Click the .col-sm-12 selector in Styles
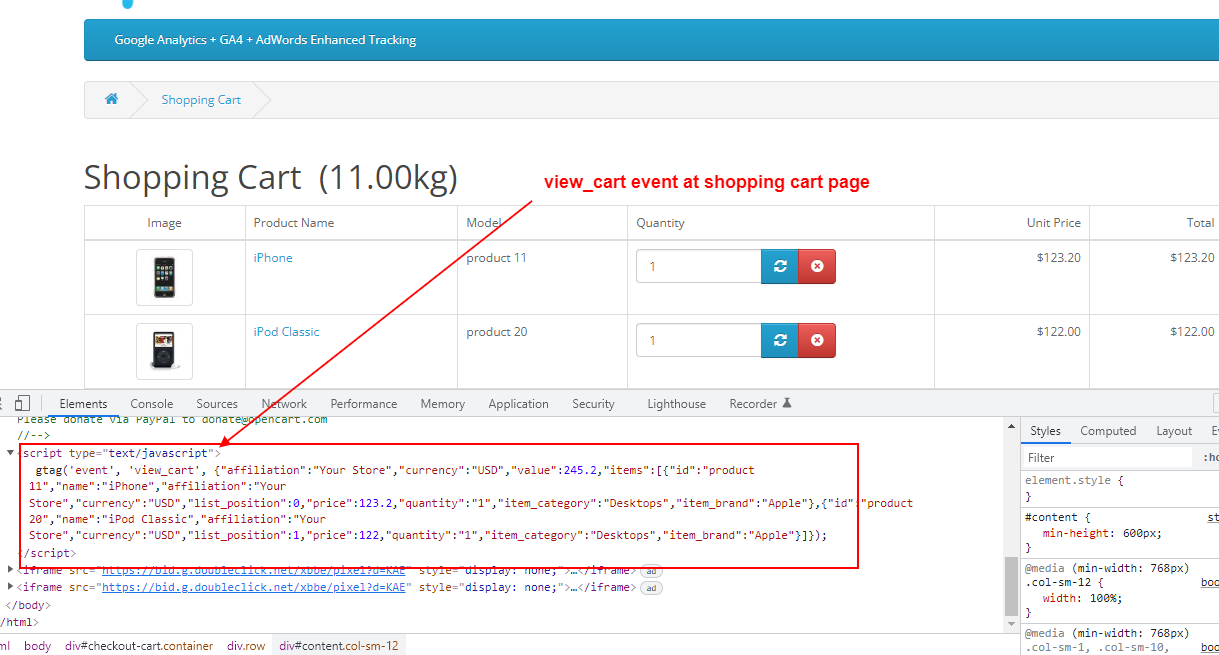 [x=1056, y=582]
